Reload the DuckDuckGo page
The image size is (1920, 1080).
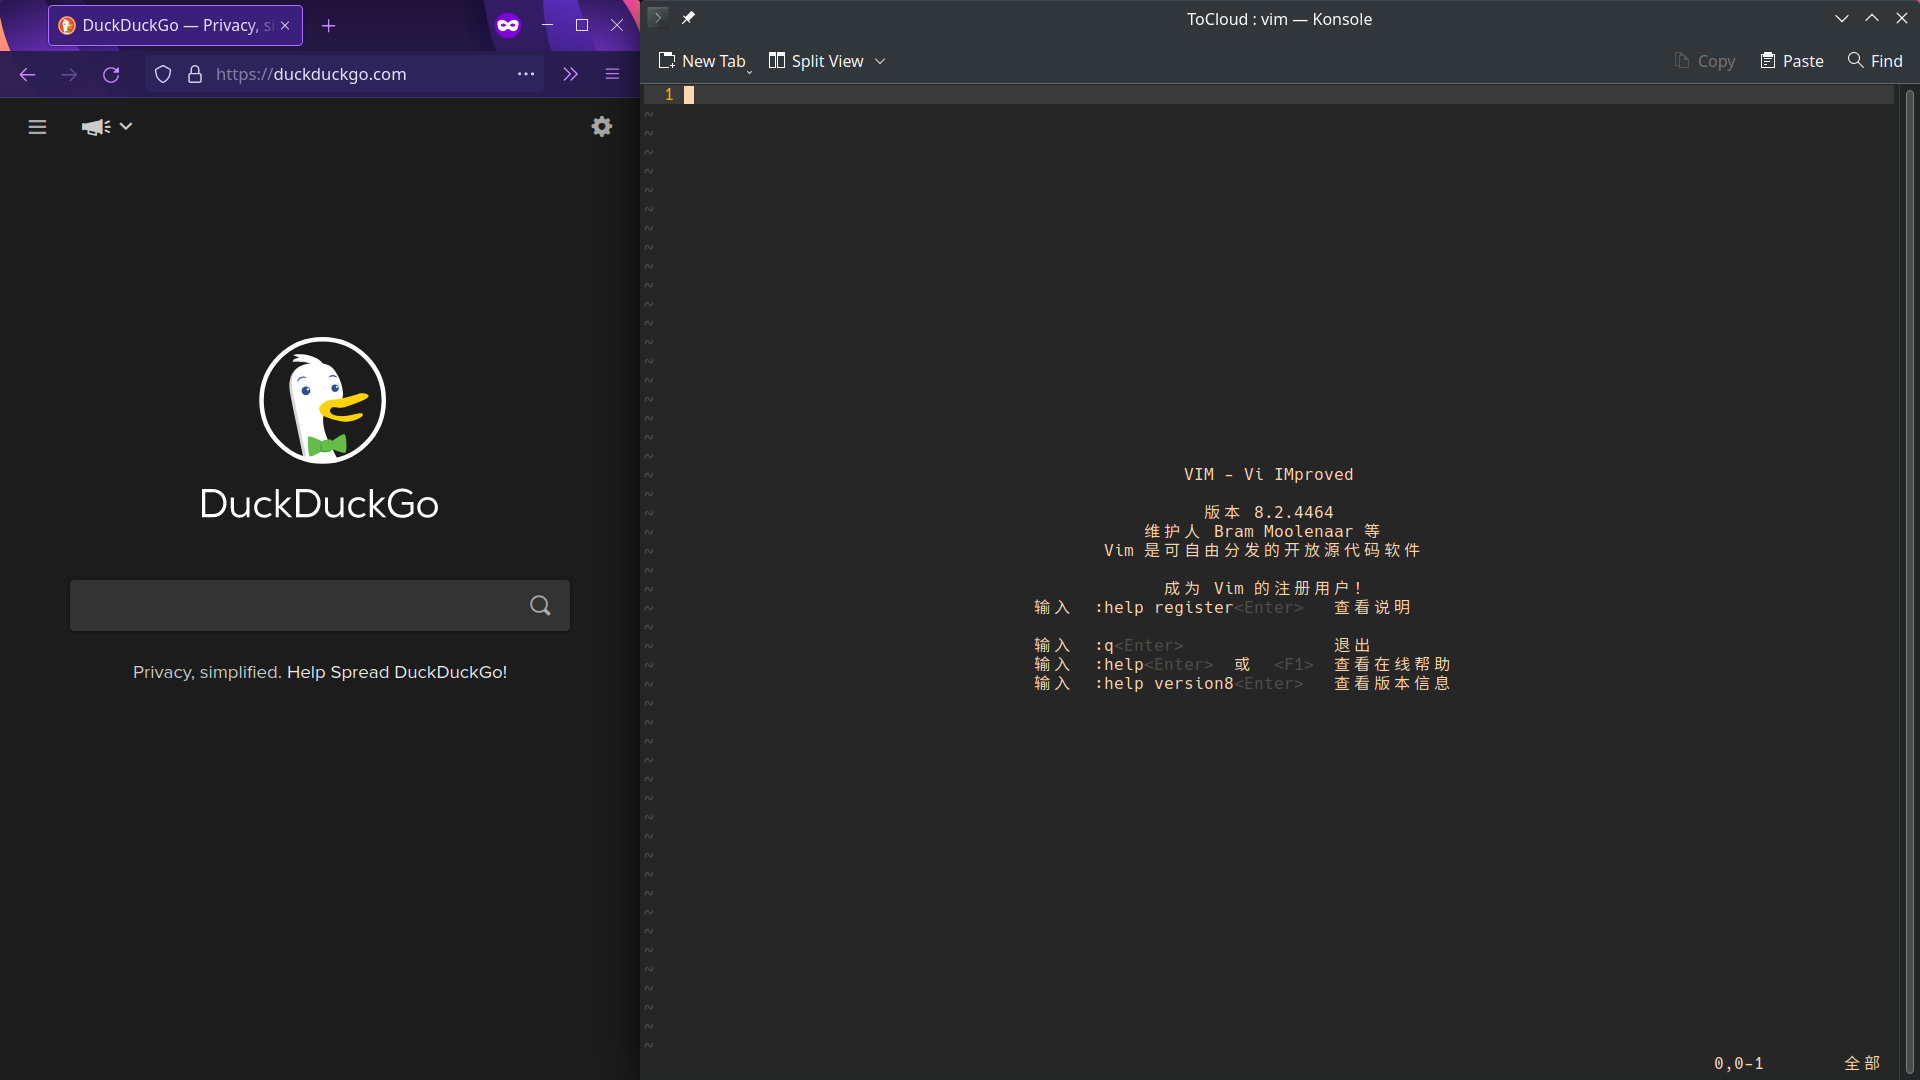click(111, 74)
